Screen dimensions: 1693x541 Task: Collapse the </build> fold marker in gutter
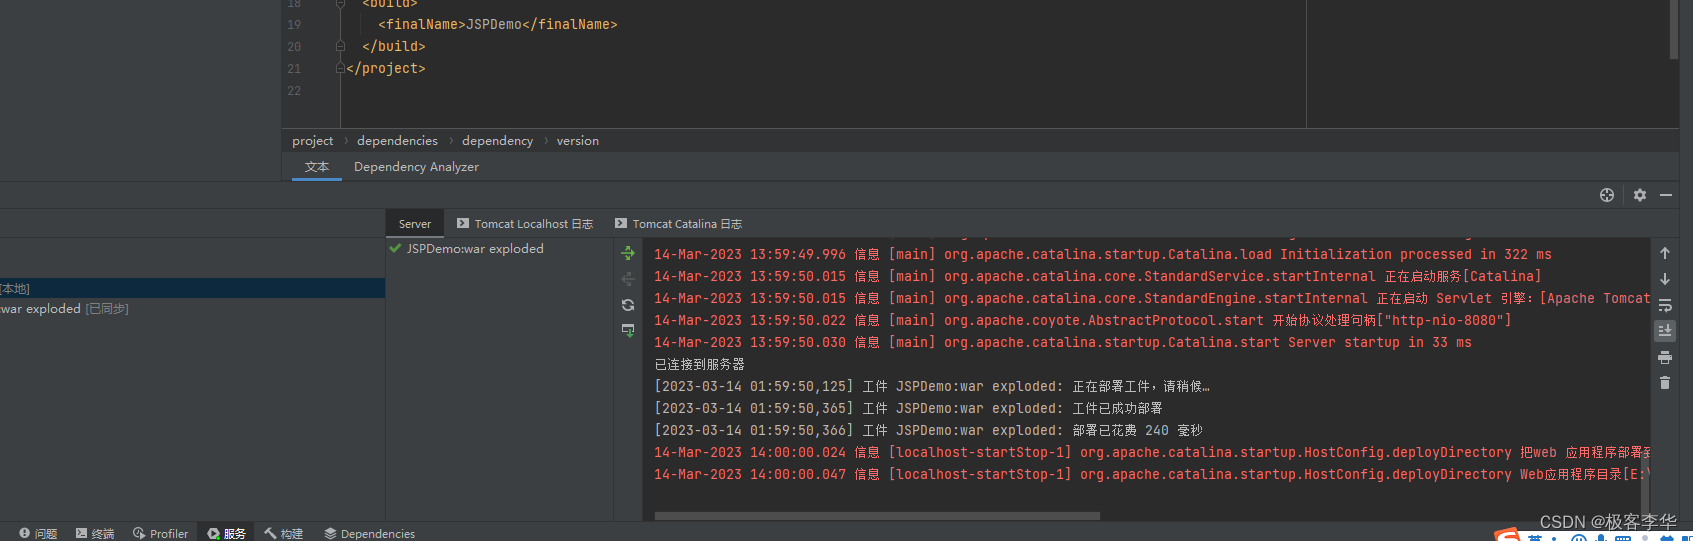coord(340,46)
